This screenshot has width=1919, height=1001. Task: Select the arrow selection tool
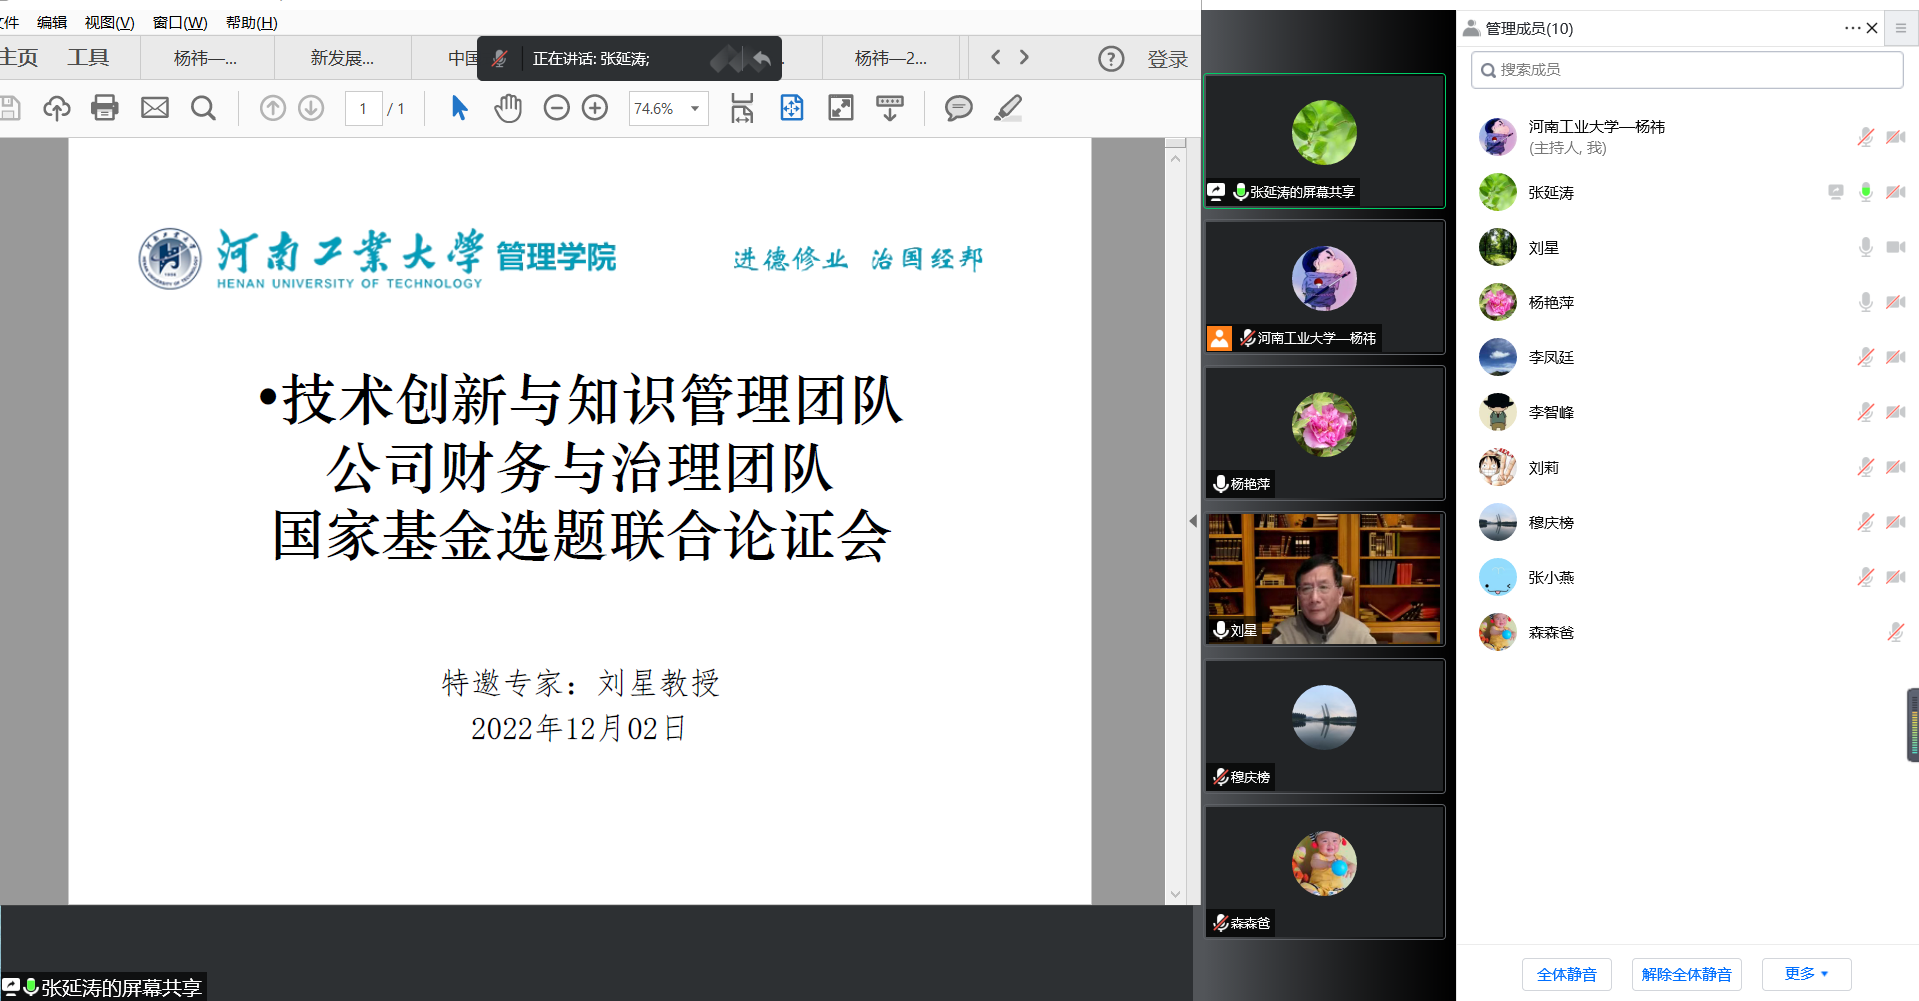(459, 108)
